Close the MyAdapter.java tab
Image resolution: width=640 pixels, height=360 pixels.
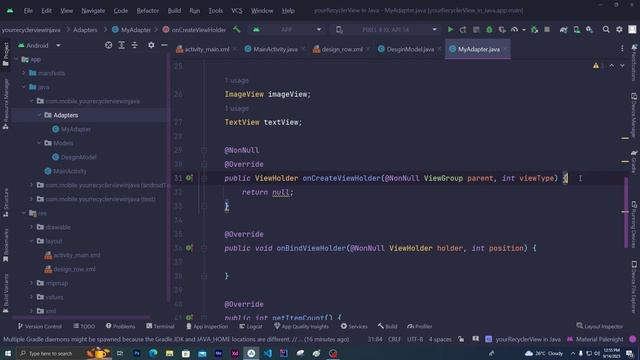(505, 49)
